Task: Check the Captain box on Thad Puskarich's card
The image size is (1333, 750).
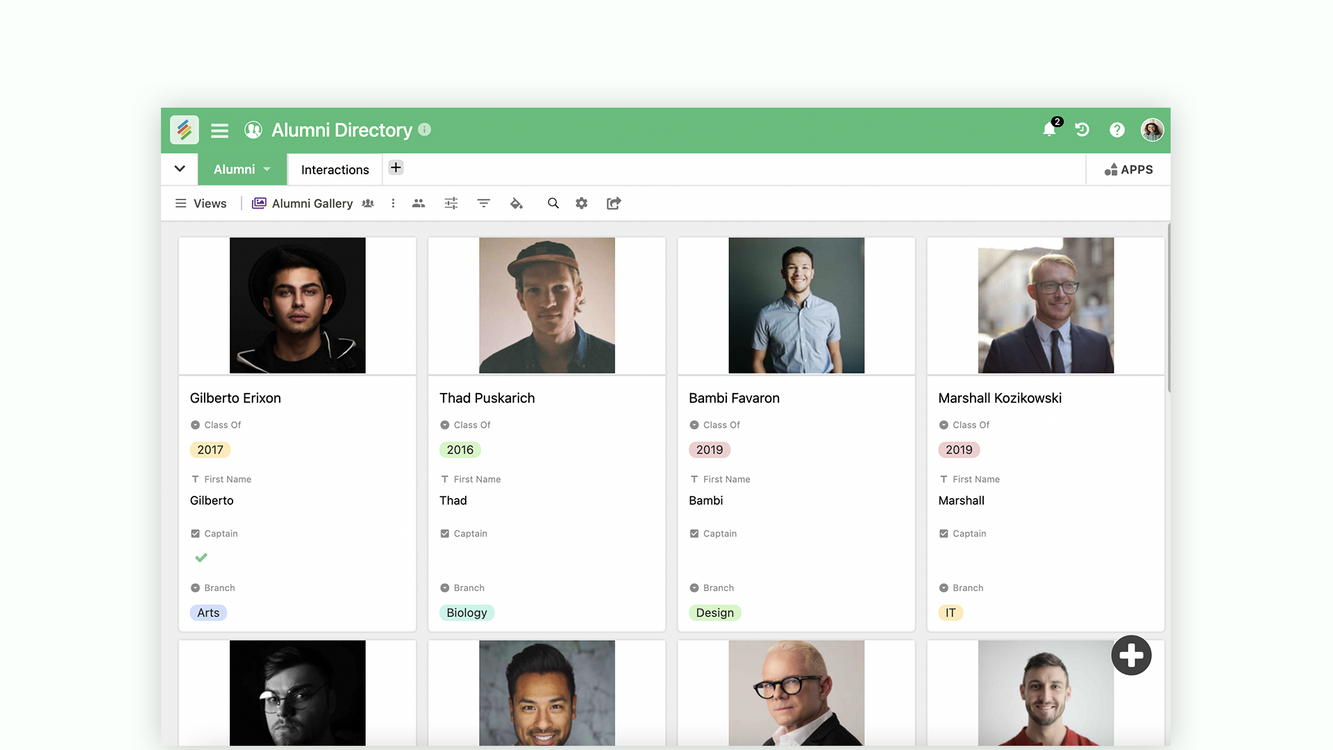Action: click(451, 557)
